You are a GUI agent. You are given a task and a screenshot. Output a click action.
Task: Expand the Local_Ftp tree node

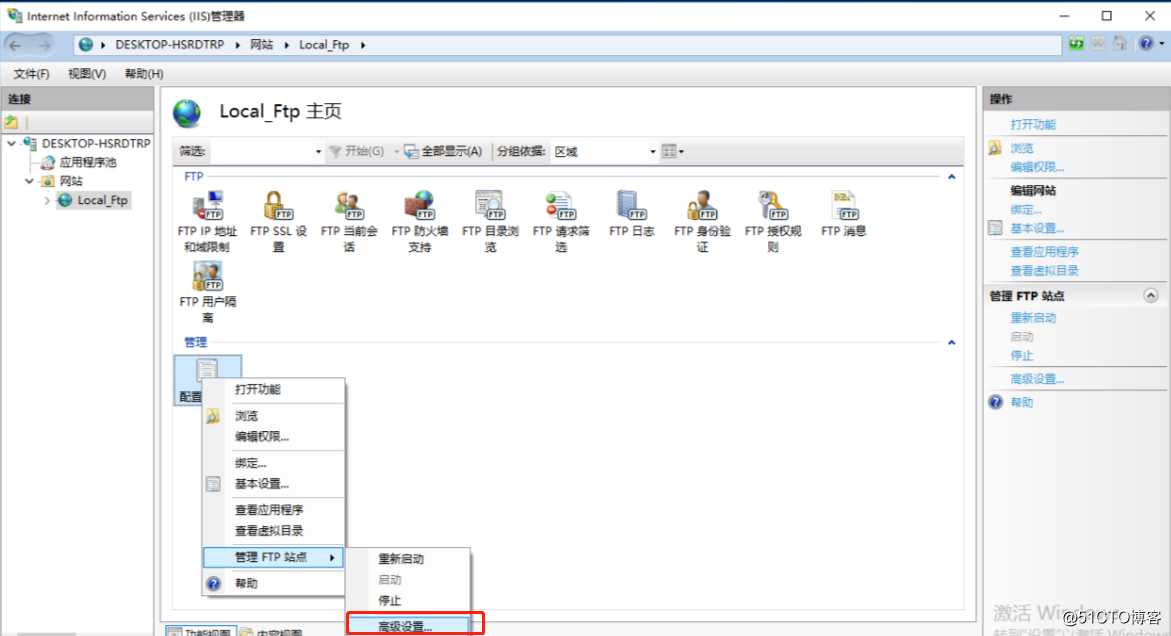point(47,200)
